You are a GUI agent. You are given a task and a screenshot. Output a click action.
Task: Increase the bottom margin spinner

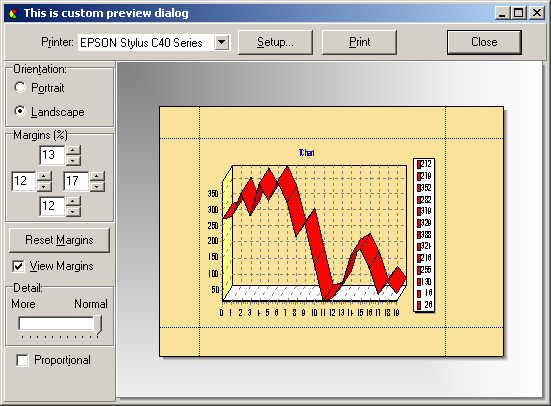point(73,201)
